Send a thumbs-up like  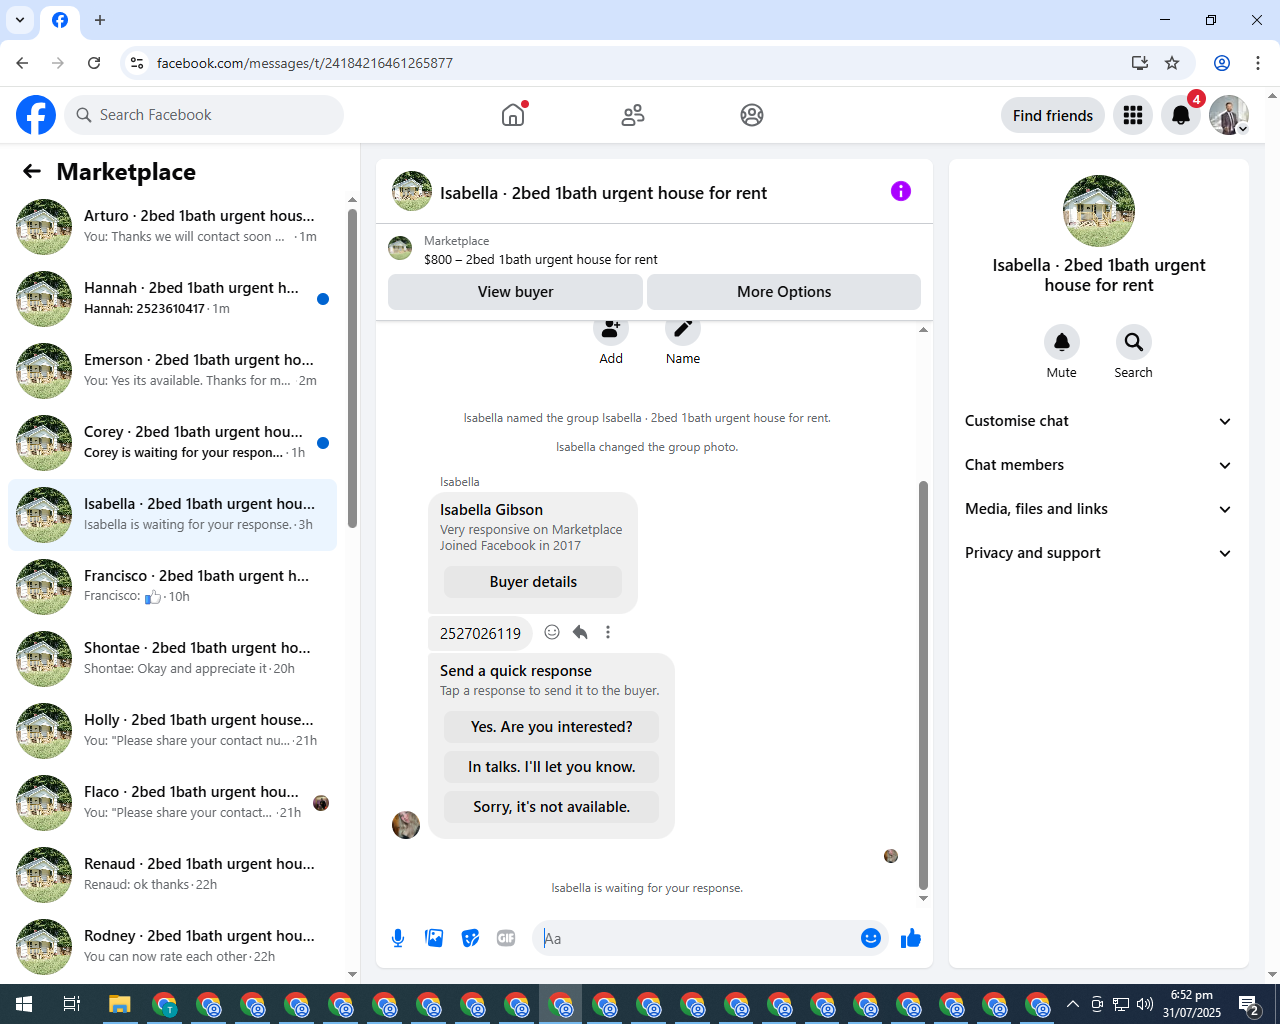pos(911,938)
